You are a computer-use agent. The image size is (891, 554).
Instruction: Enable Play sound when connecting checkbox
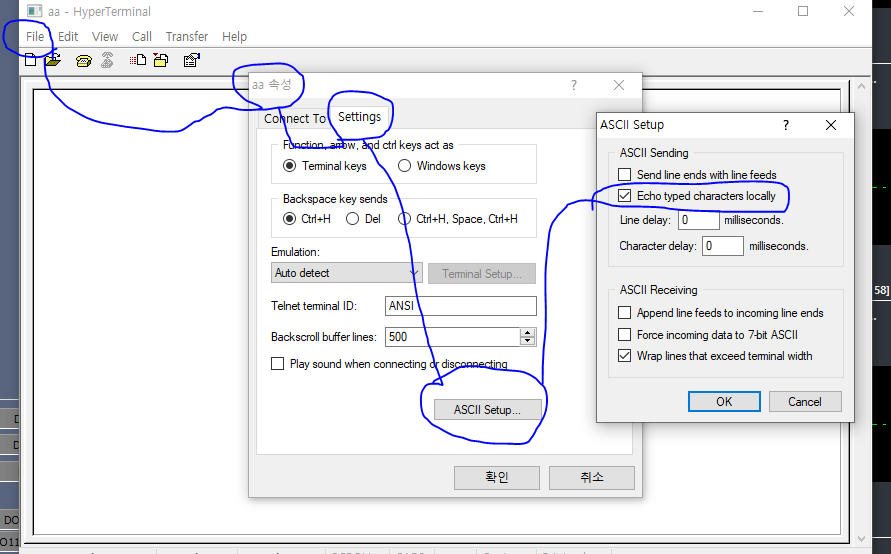pos(277,364)
